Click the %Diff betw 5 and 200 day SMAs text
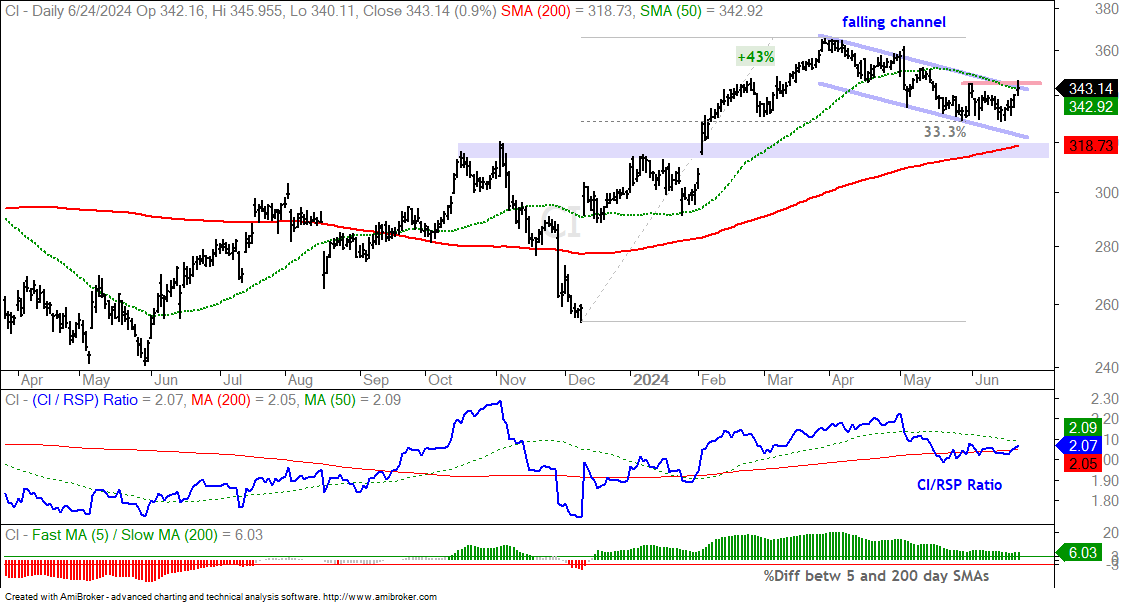The height and width of the screenshot is (602, 1123). pos(876,576)
